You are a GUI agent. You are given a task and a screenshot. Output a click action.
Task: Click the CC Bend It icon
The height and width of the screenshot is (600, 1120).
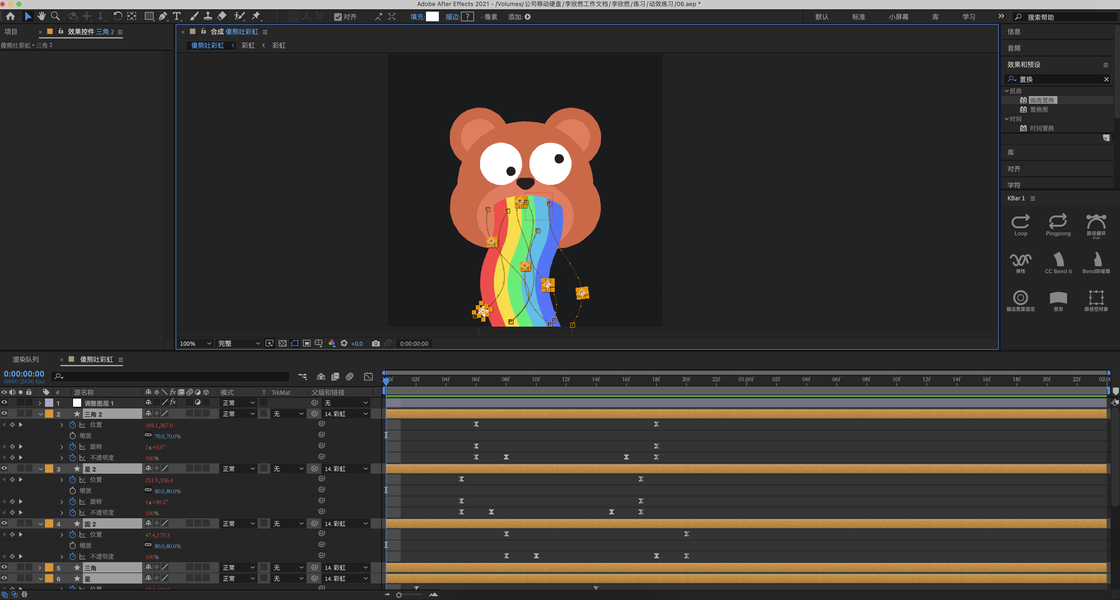point(1058,262)
